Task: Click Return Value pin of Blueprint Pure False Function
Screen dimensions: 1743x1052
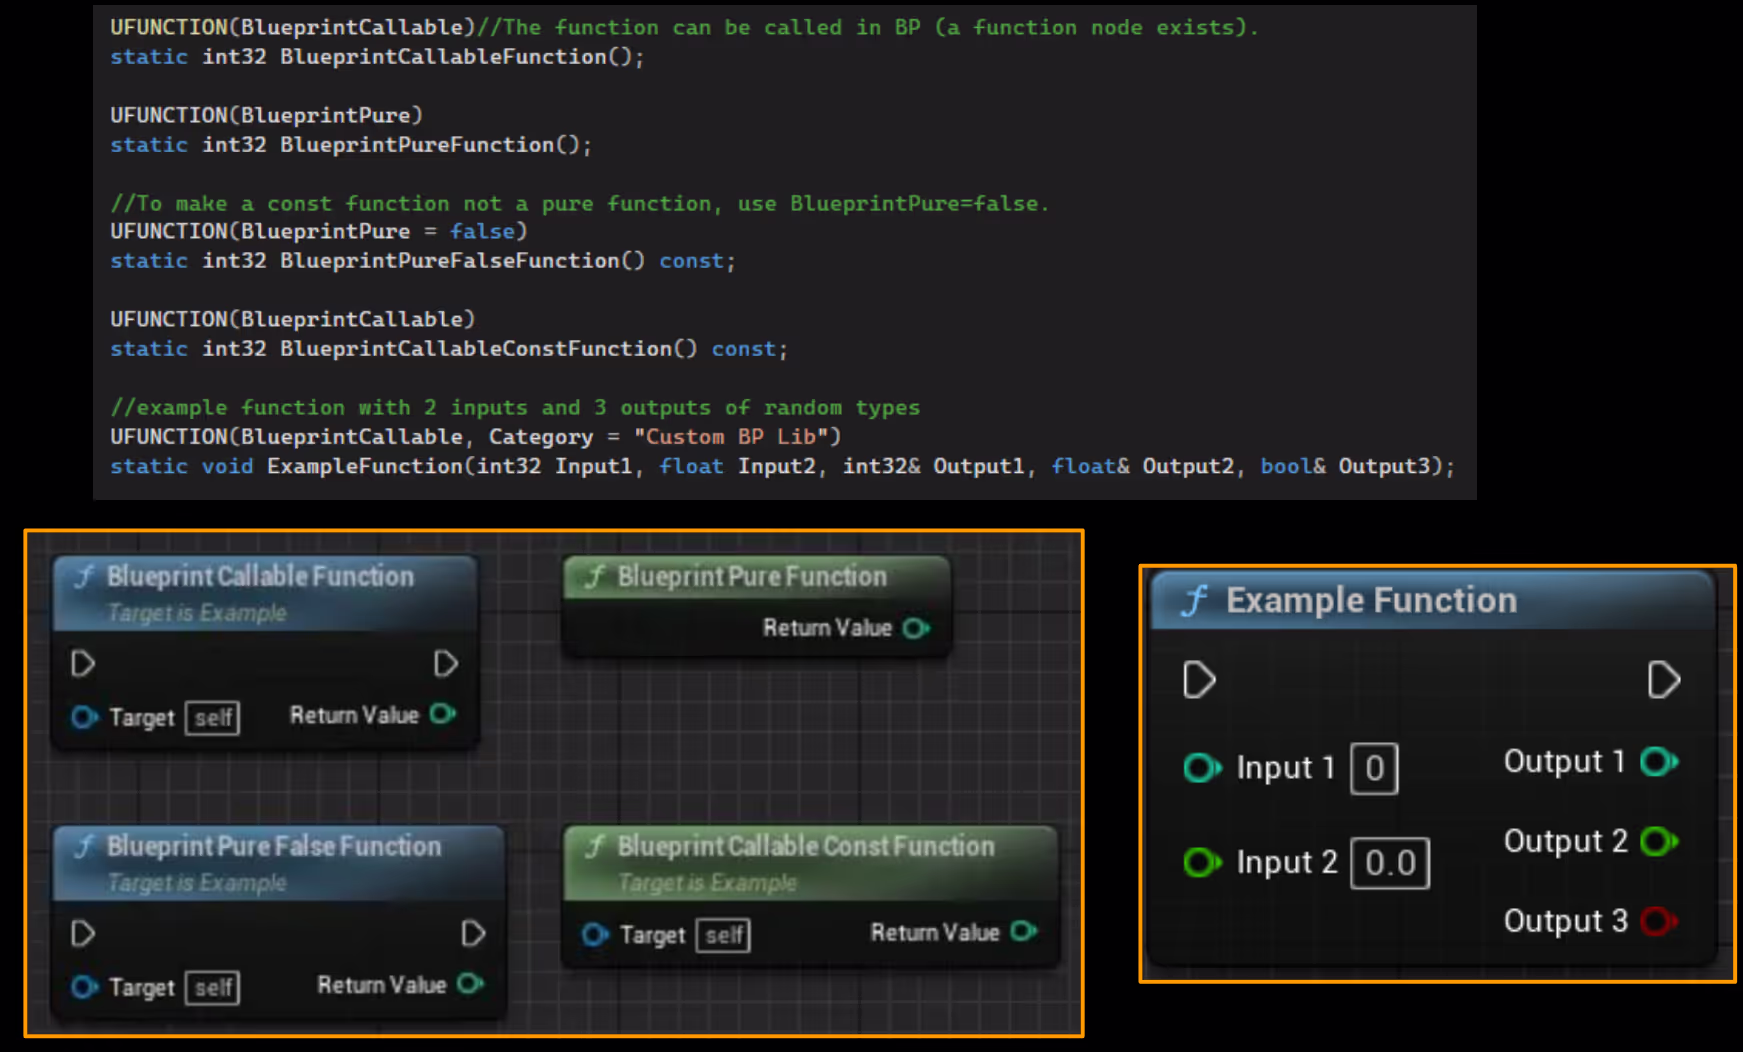Action: coord(470,984)
